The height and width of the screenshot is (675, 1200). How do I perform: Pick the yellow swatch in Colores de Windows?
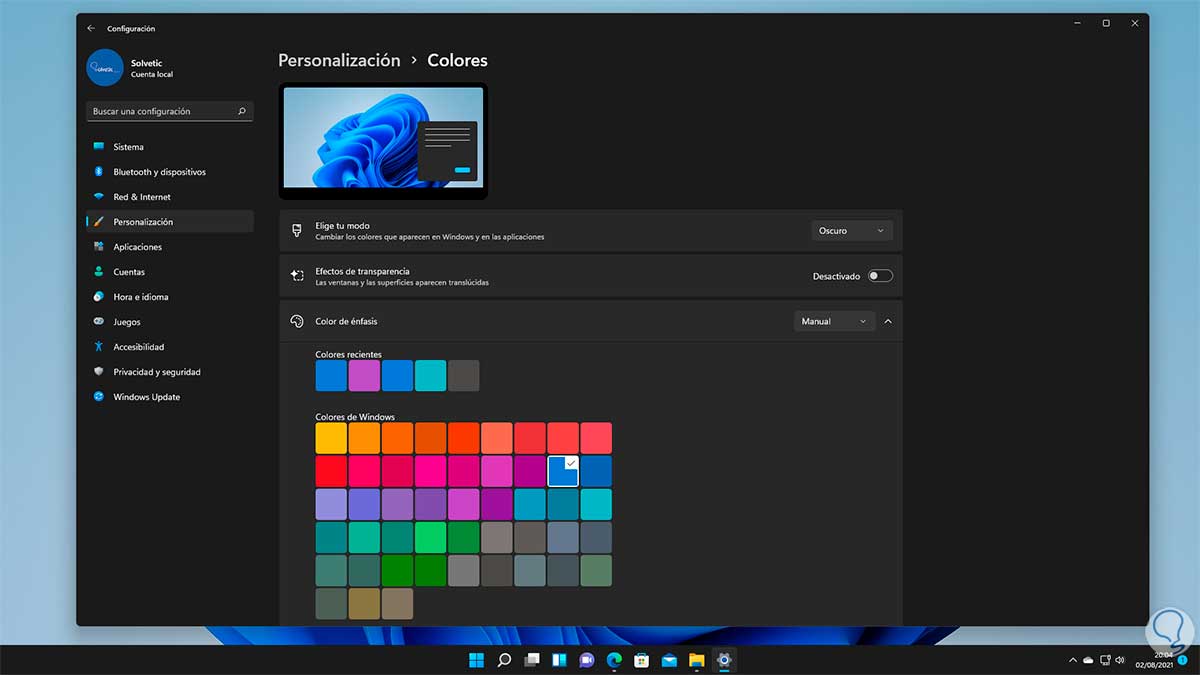coord(331,438)
